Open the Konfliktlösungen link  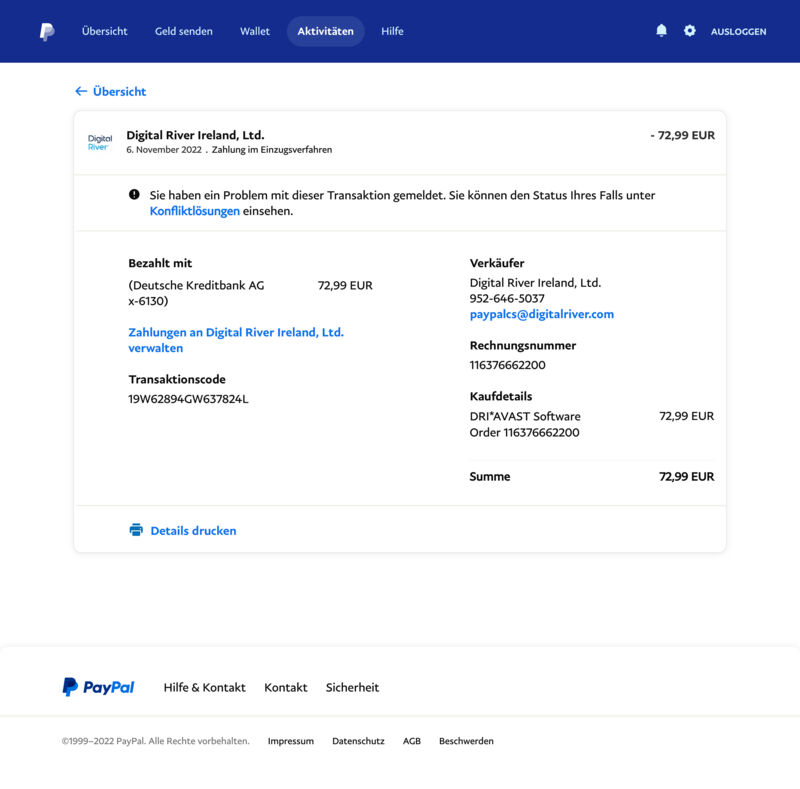click(194, 211)
